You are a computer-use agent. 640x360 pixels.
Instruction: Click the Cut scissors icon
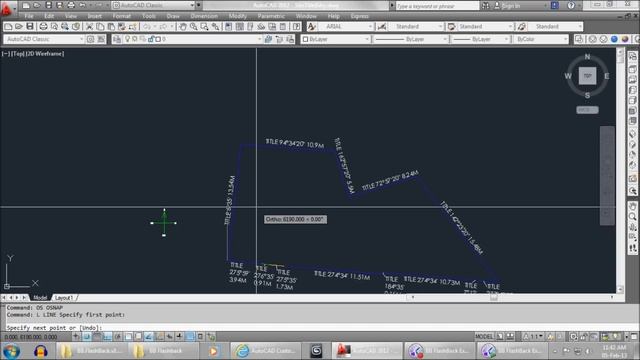point(89,27)
